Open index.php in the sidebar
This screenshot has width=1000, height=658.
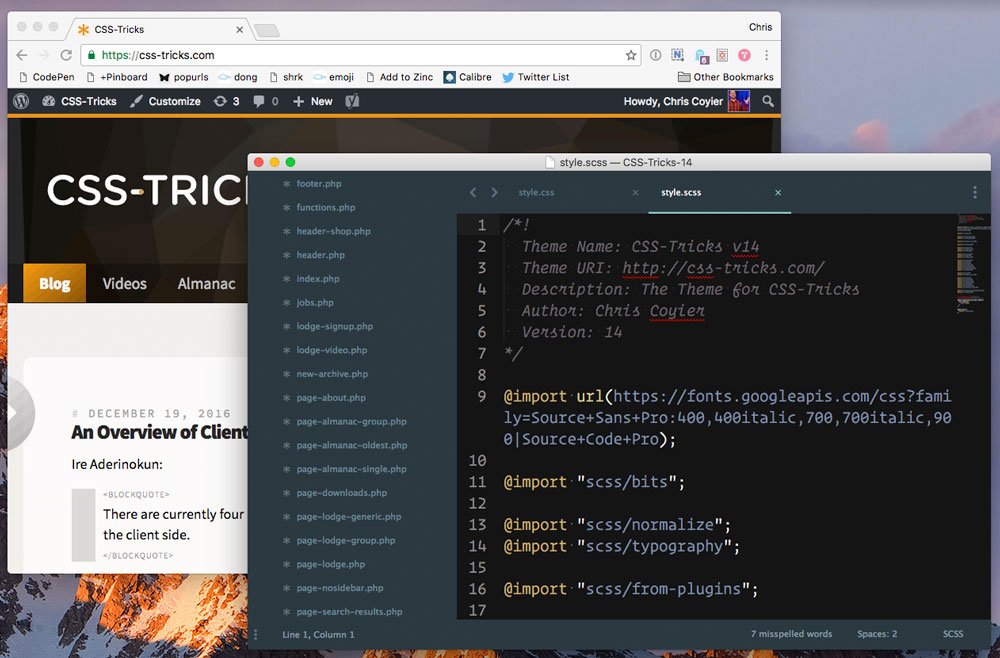point(318,279)
